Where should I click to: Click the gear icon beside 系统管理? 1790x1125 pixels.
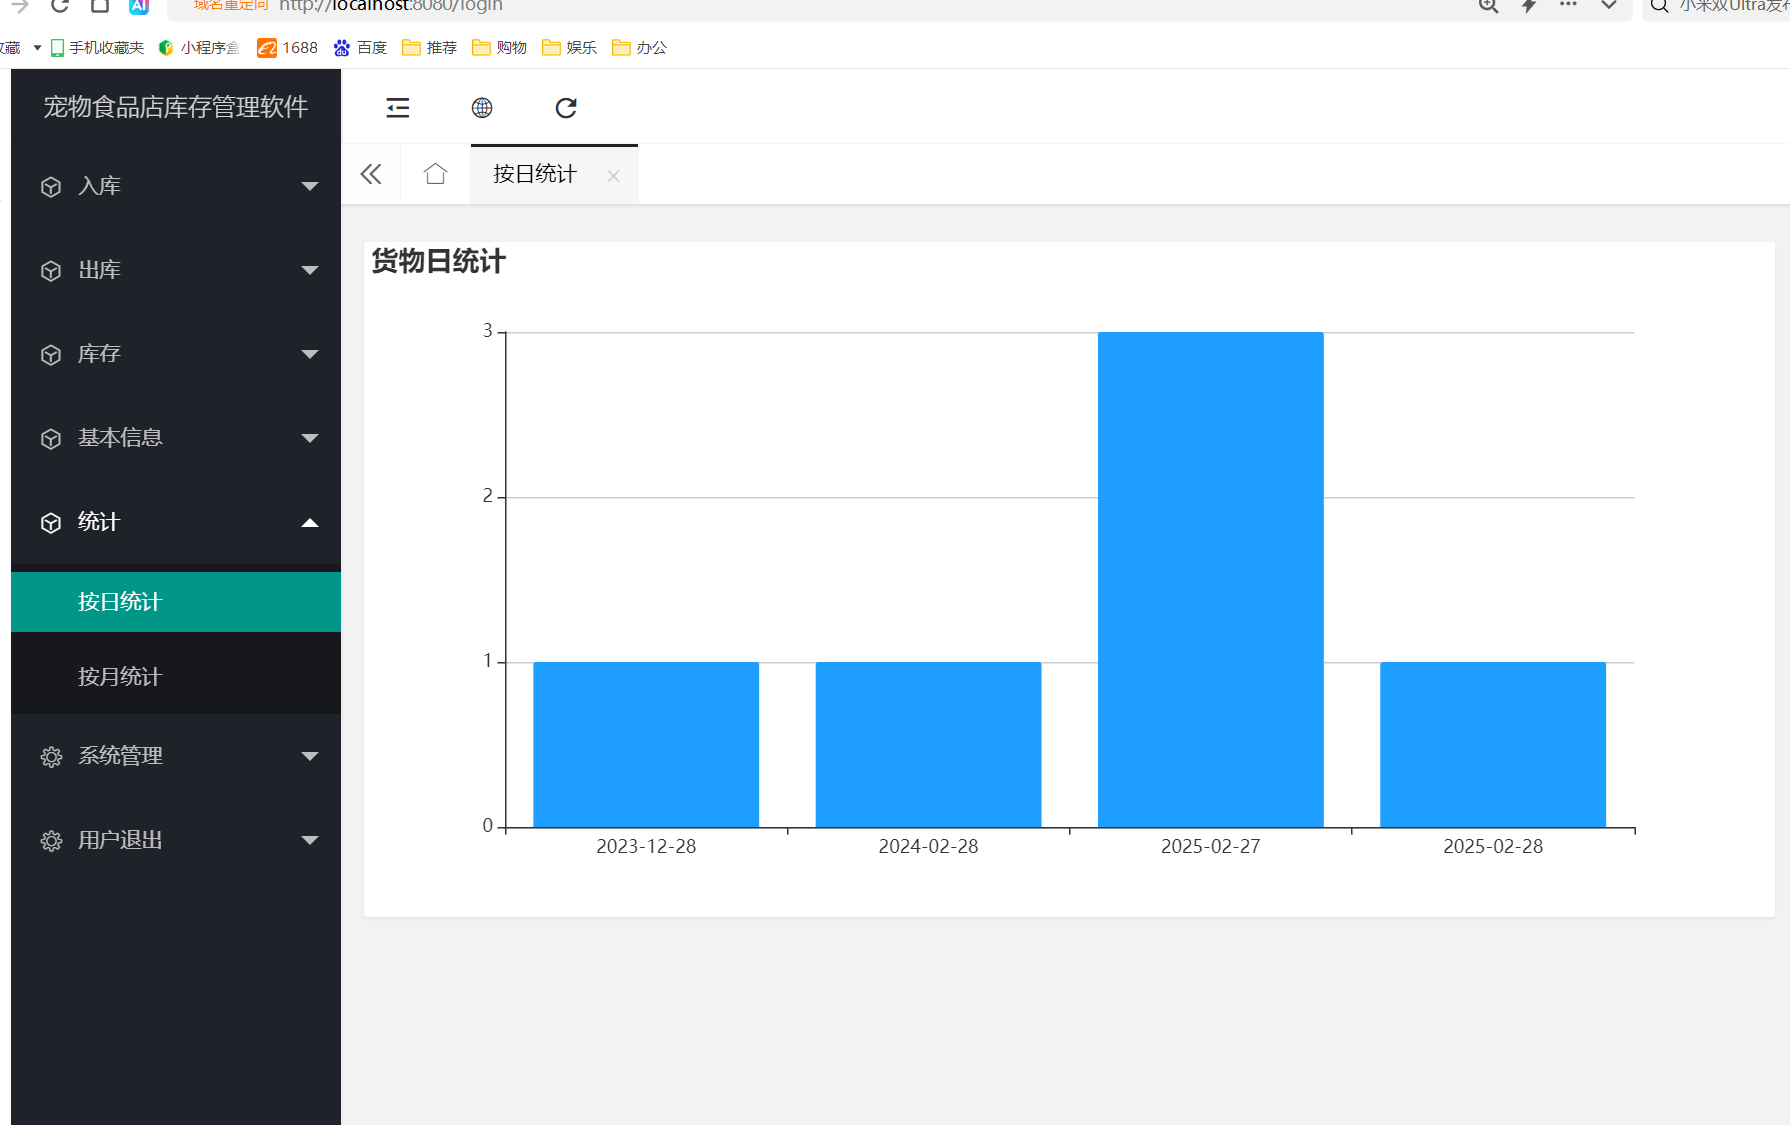point(51,757)
